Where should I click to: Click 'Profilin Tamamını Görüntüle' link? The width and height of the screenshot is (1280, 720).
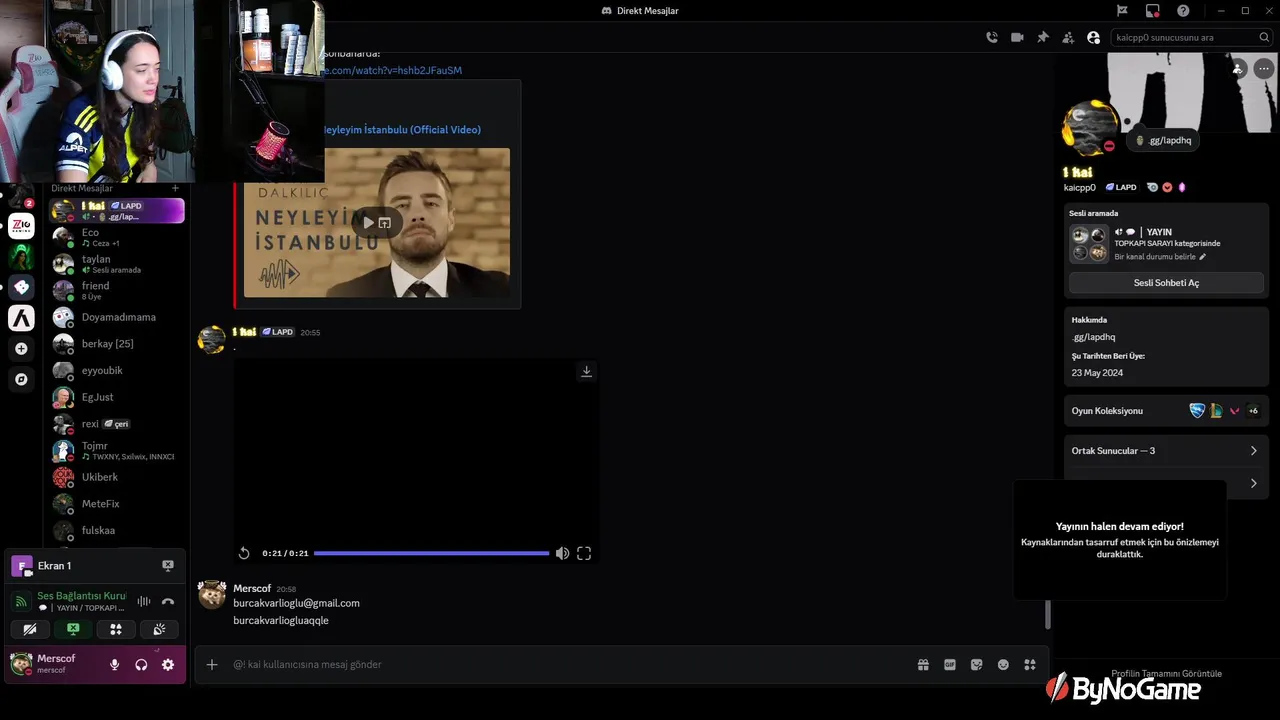pyautogui.click(x=1166, y=673)
